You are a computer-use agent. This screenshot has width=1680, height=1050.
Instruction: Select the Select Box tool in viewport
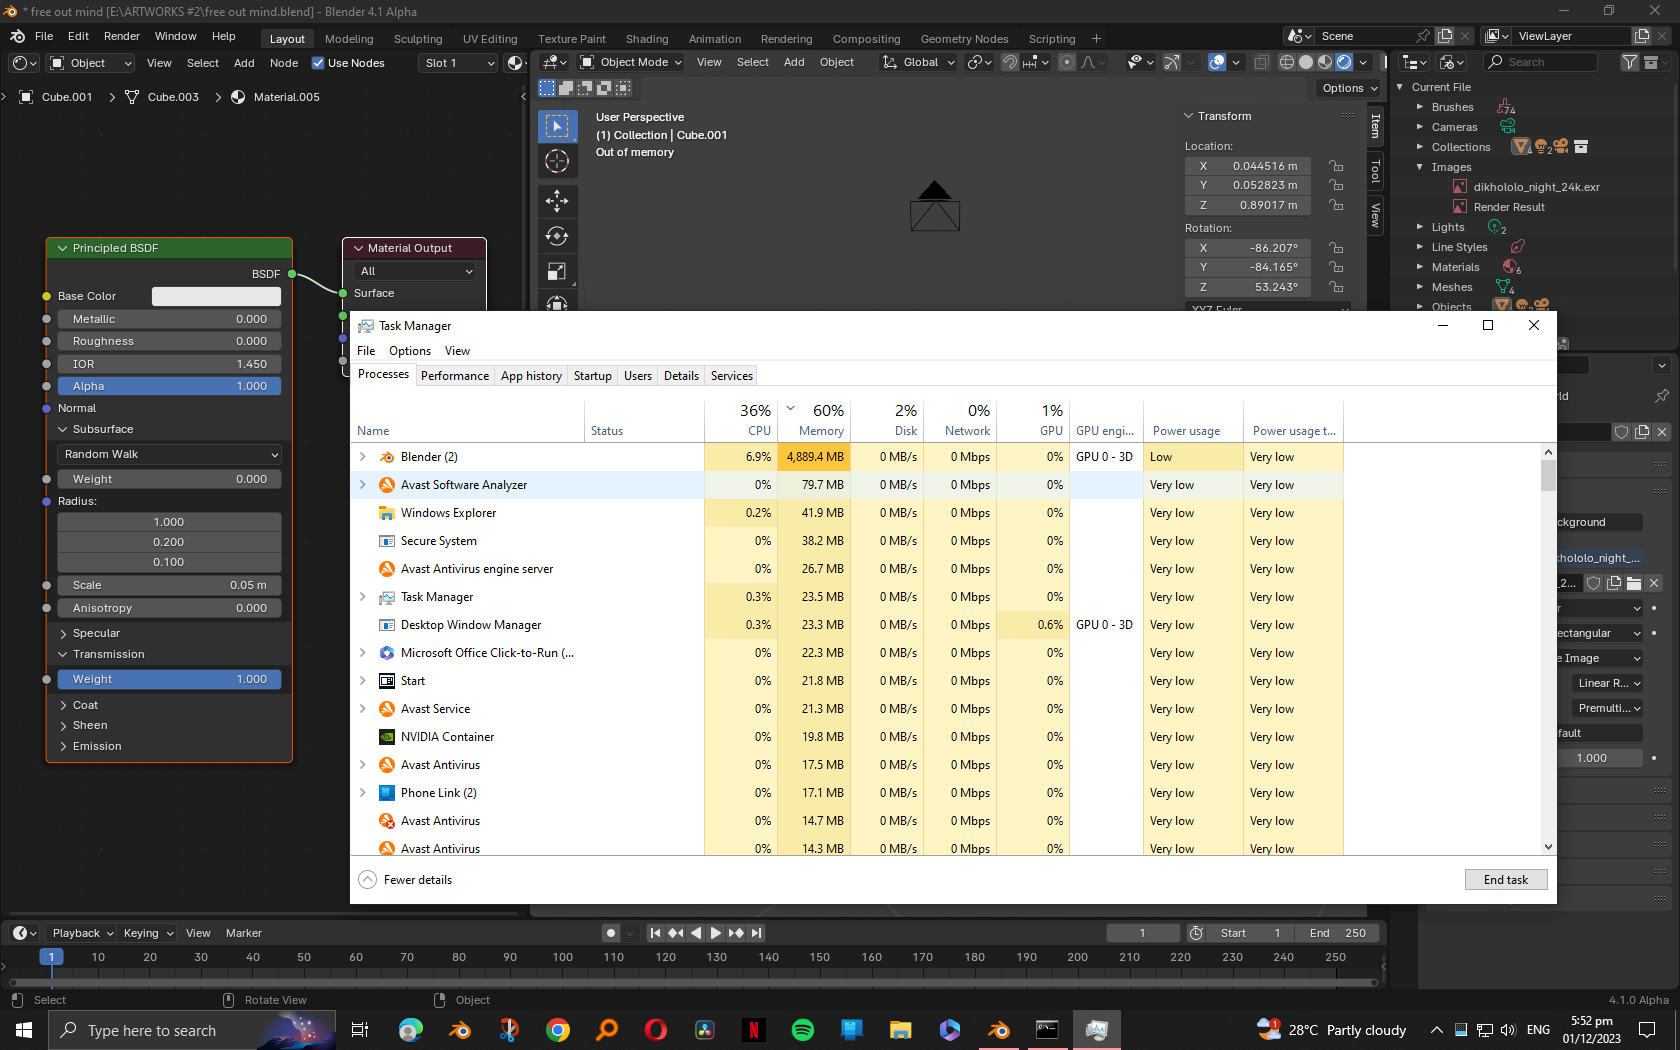[557, 126]
